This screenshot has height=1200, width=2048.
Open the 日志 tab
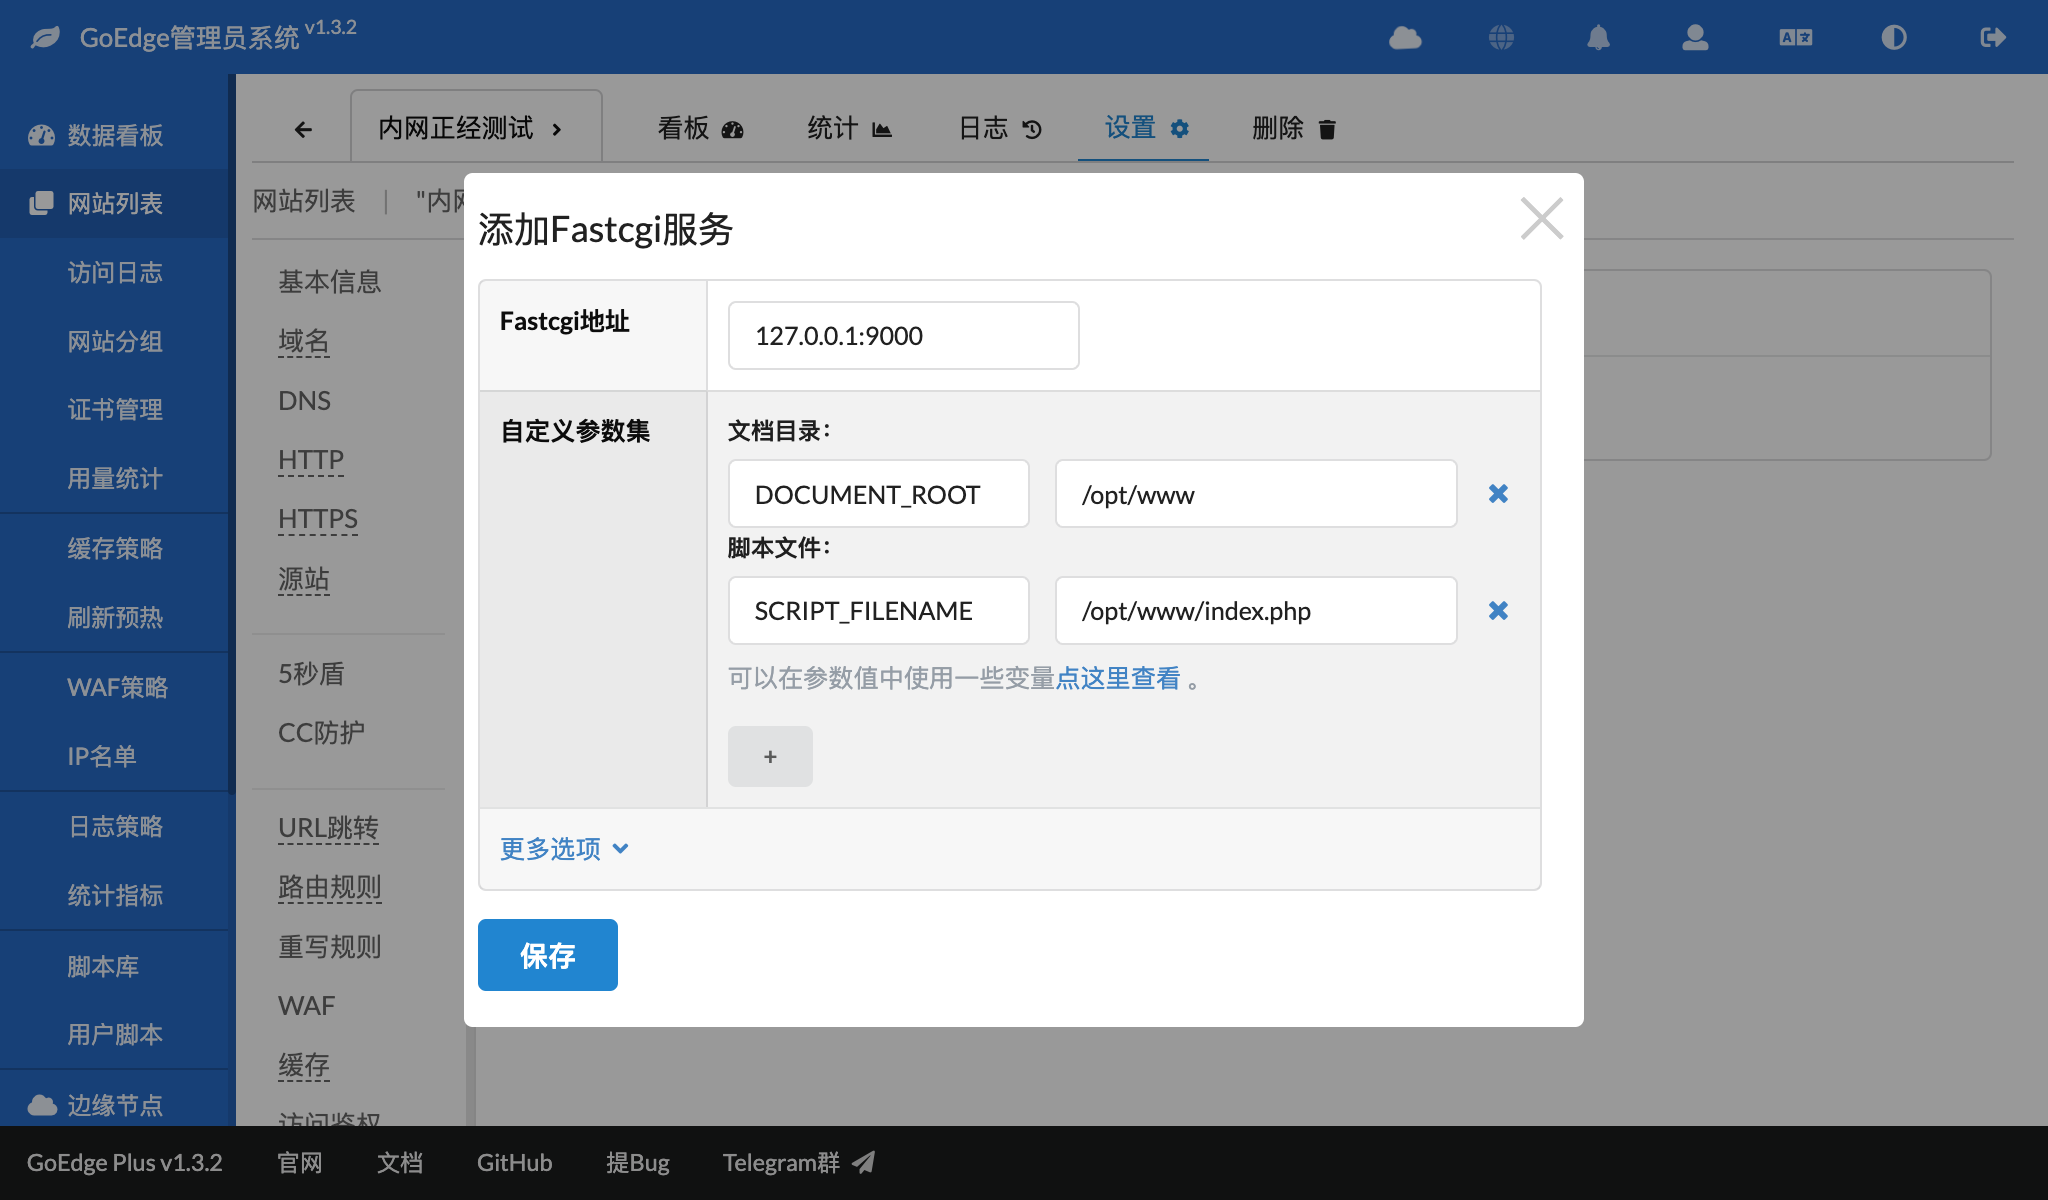click(x=1000, y=128)
